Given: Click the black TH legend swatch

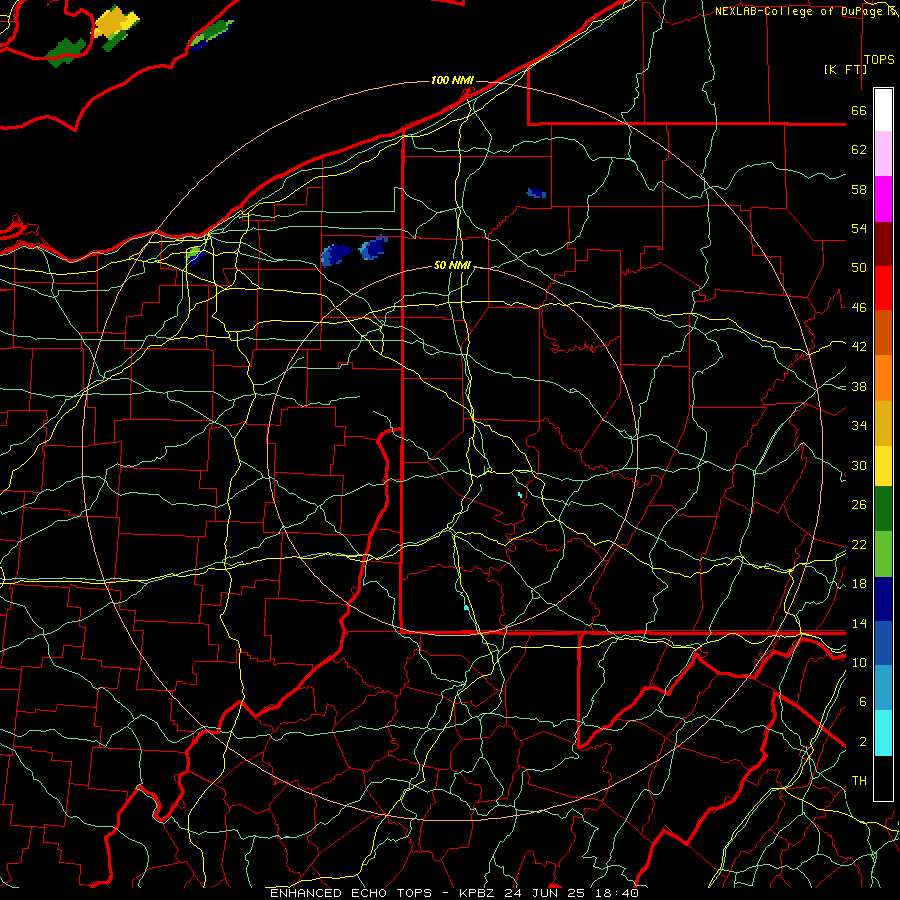Looking at the screenshot, I should (883, 778).
